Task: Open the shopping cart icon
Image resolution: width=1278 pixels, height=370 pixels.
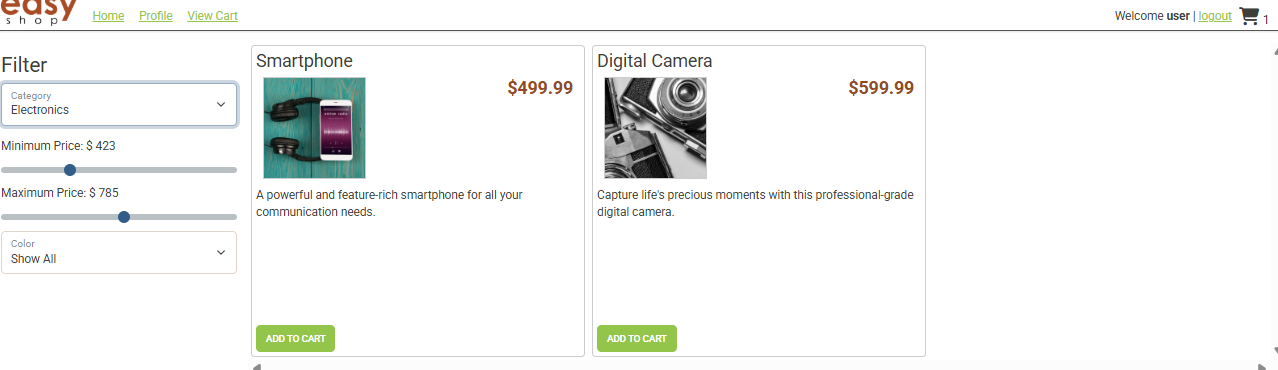Action: pyautogui.click(x=1248, y=16)
